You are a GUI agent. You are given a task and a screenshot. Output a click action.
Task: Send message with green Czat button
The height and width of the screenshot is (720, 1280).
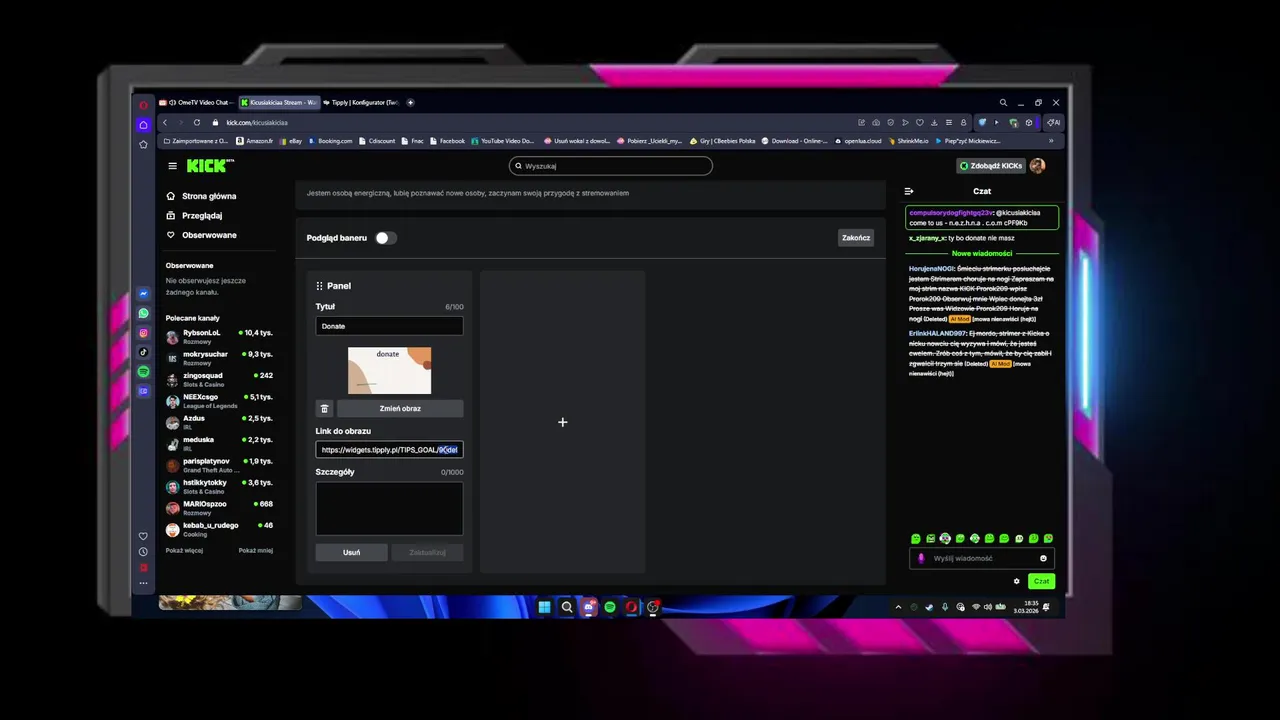point(1041,581)
